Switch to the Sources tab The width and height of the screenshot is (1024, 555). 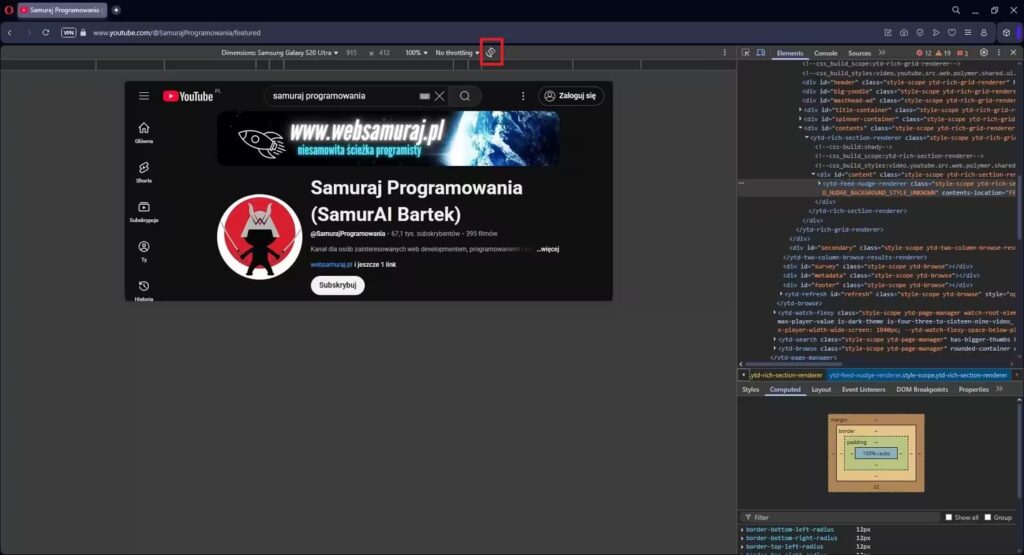(859, 53)
